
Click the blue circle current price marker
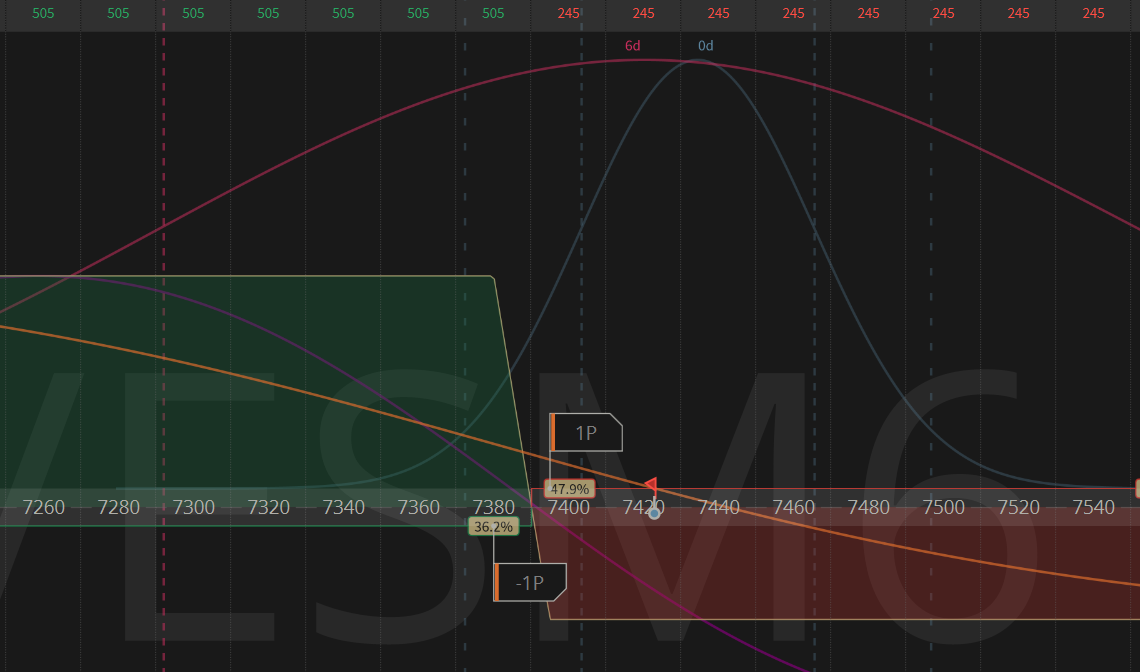coord(654,513)
